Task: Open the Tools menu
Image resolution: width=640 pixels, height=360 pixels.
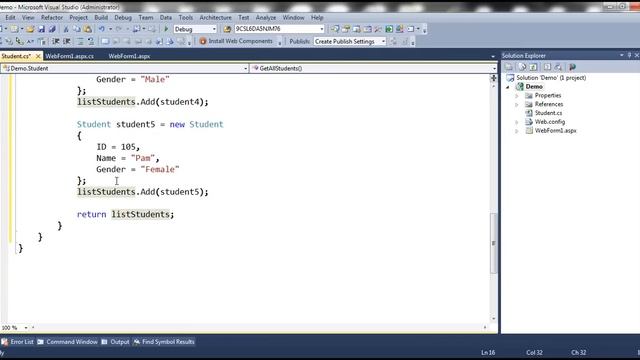Action: tap(185, 18)
